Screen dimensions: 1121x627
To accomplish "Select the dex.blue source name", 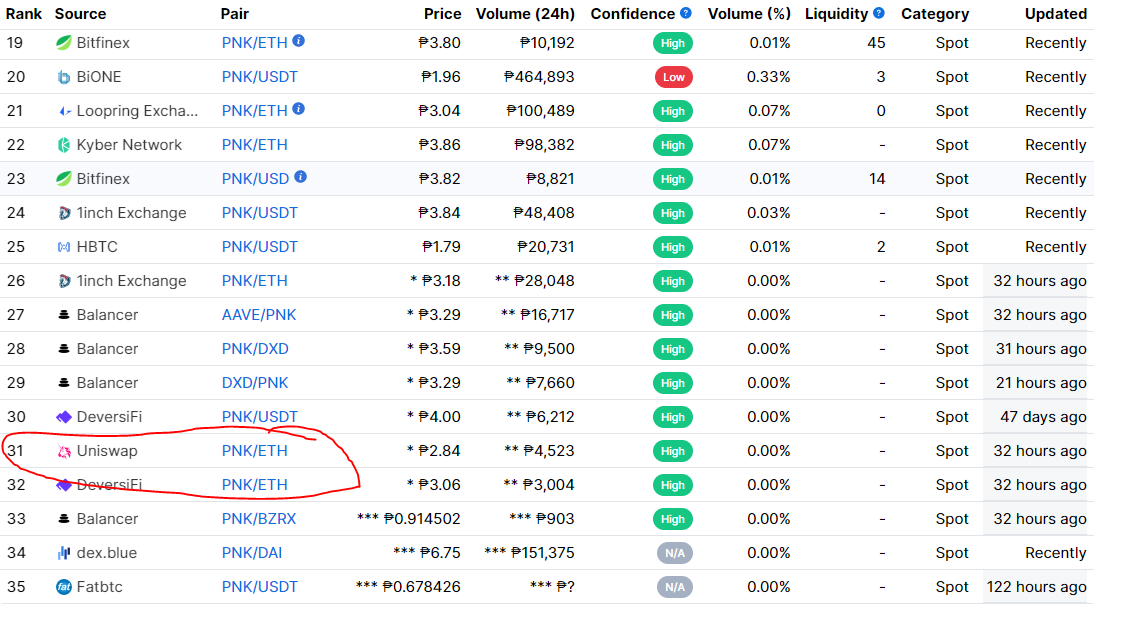I will point(107,553).
